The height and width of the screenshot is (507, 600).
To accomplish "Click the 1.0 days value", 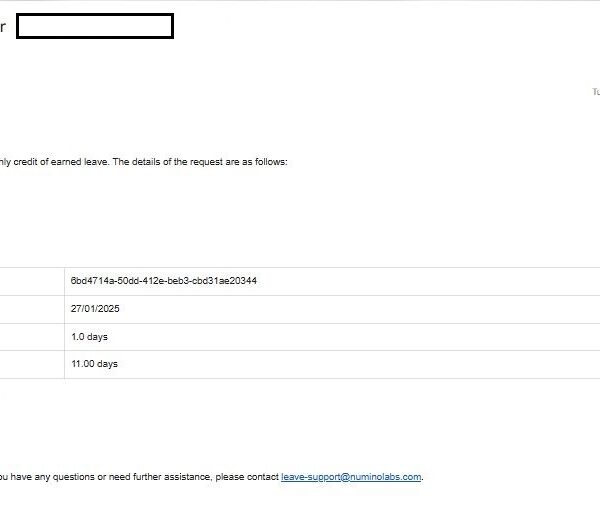I will click(x=89, y=337).
